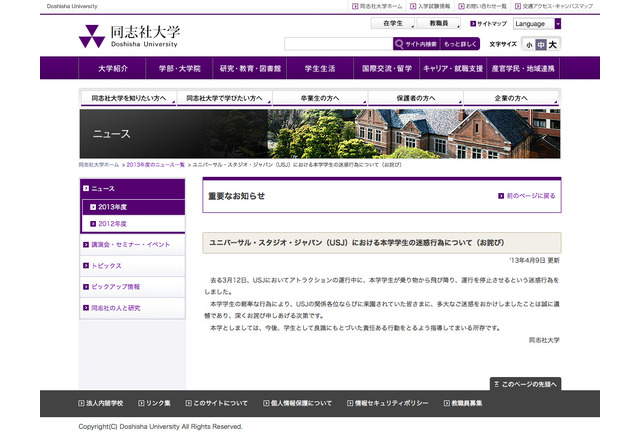Click the 重要なお知らせ heading
The width and height of the screenshot is (640, 437).
click(236, 196)
